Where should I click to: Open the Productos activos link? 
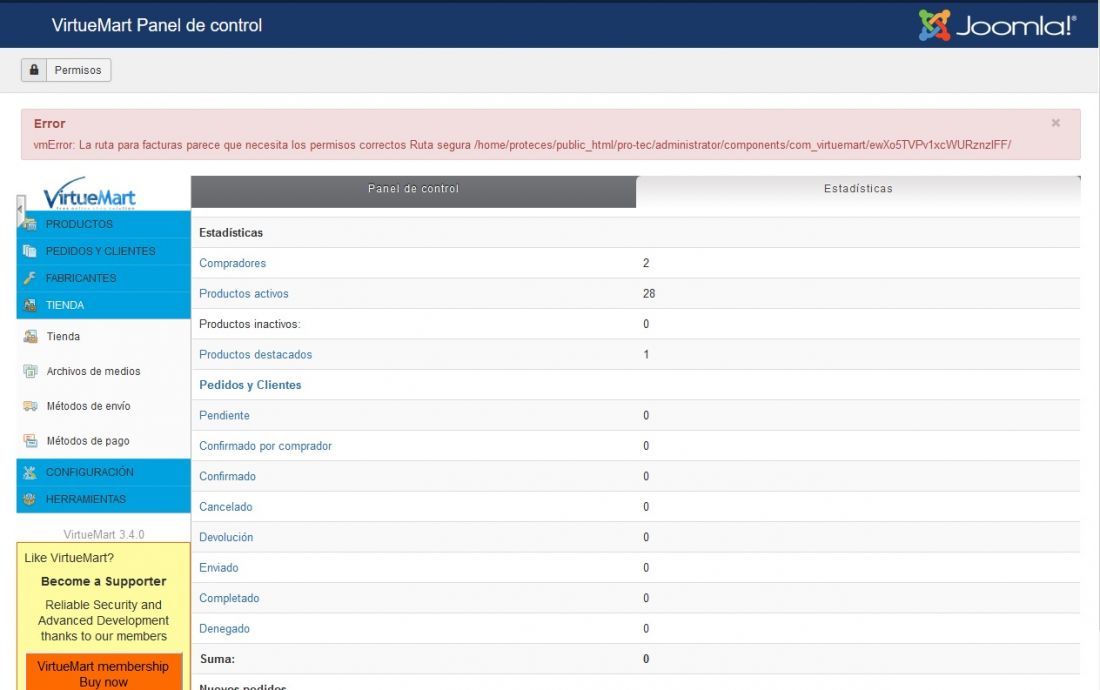tap(243, 294)
